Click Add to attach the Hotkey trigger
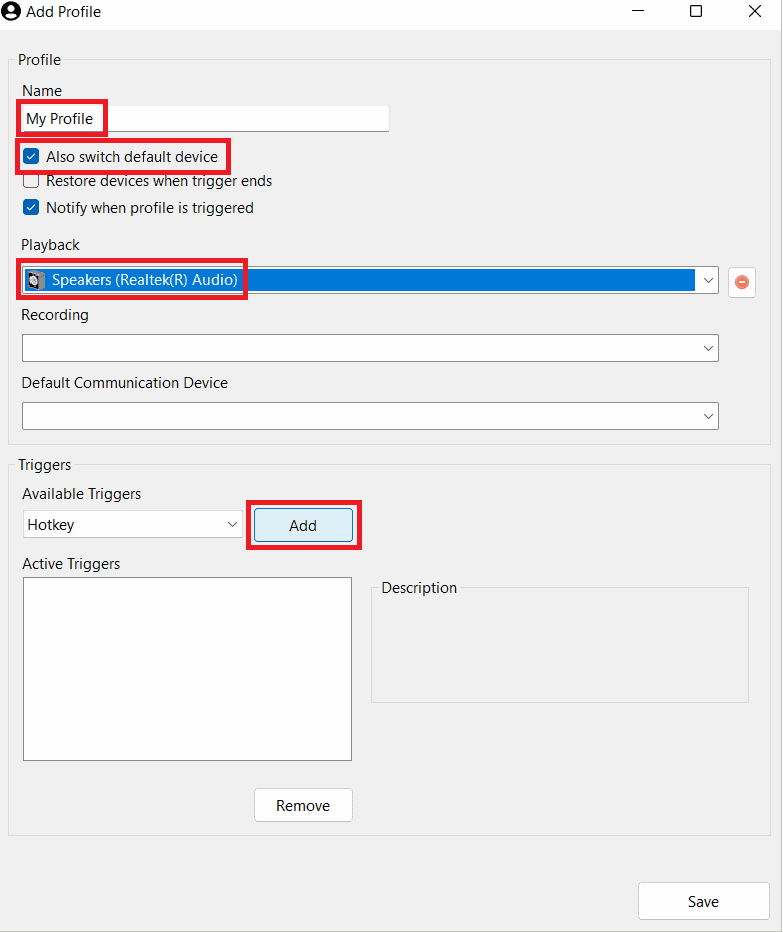This screenshot has height=932, width=783. click(303, 524)
